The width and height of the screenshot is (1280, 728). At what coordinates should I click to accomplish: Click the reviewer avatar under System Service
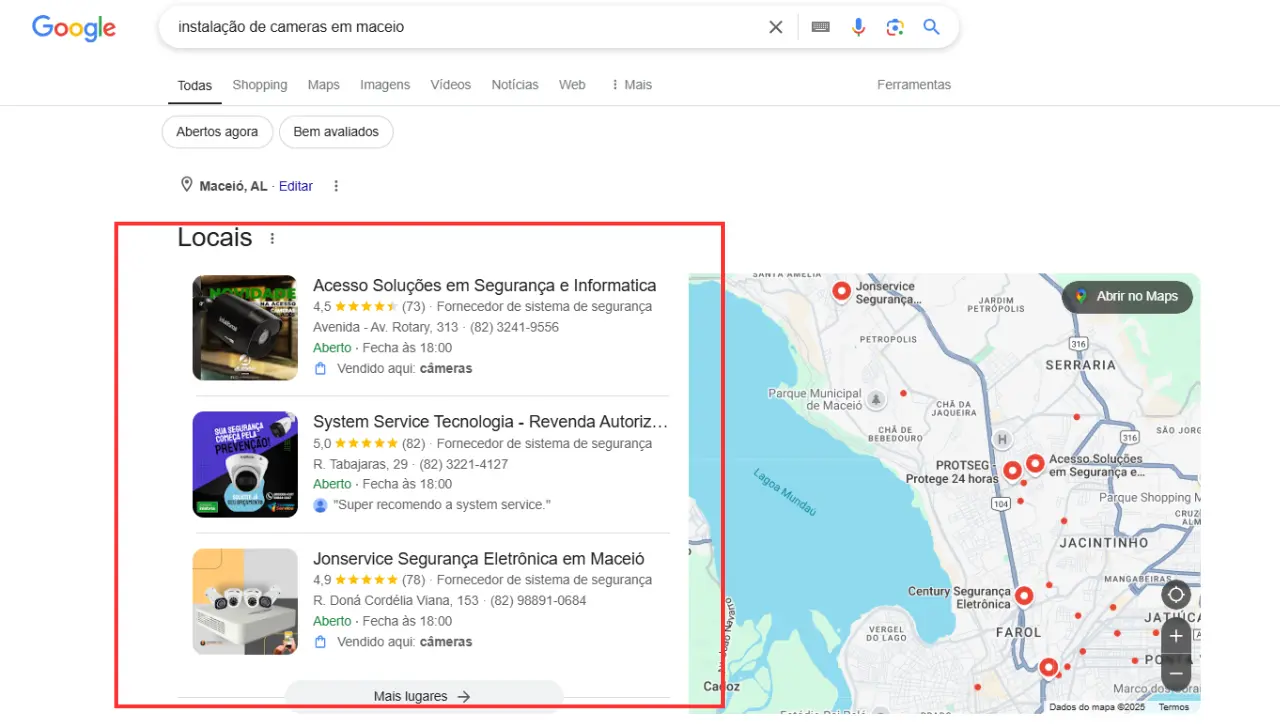tap(320, 505)
